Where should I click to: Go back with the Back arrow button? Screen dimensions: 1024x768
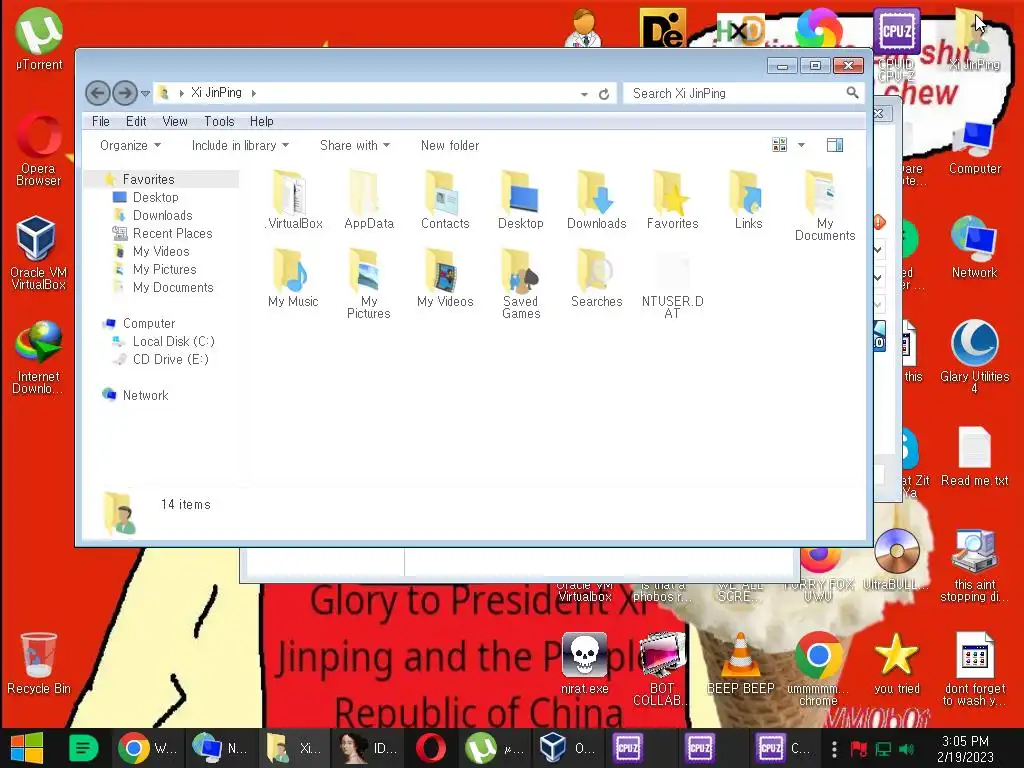pos(98,93)
